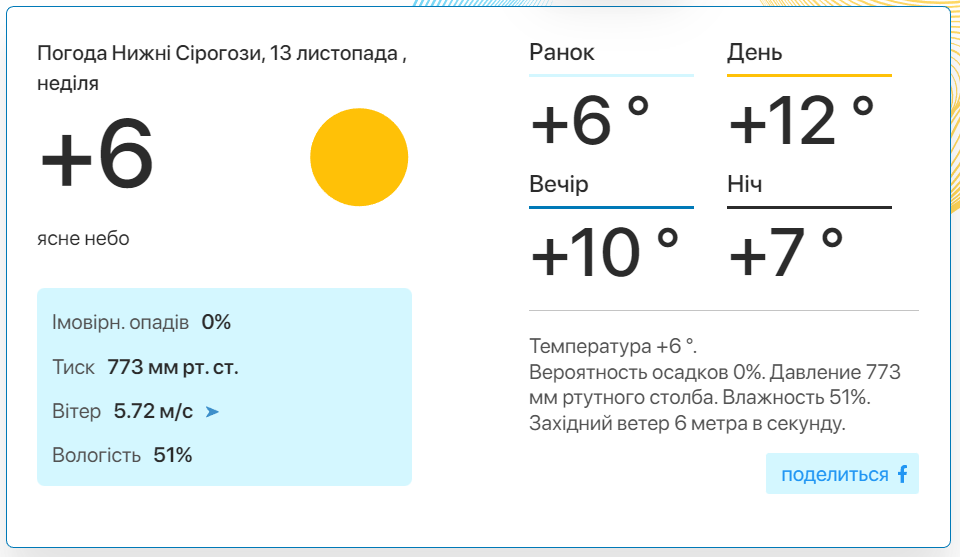Click the Вологість 51% humidity row

point(122,455)
